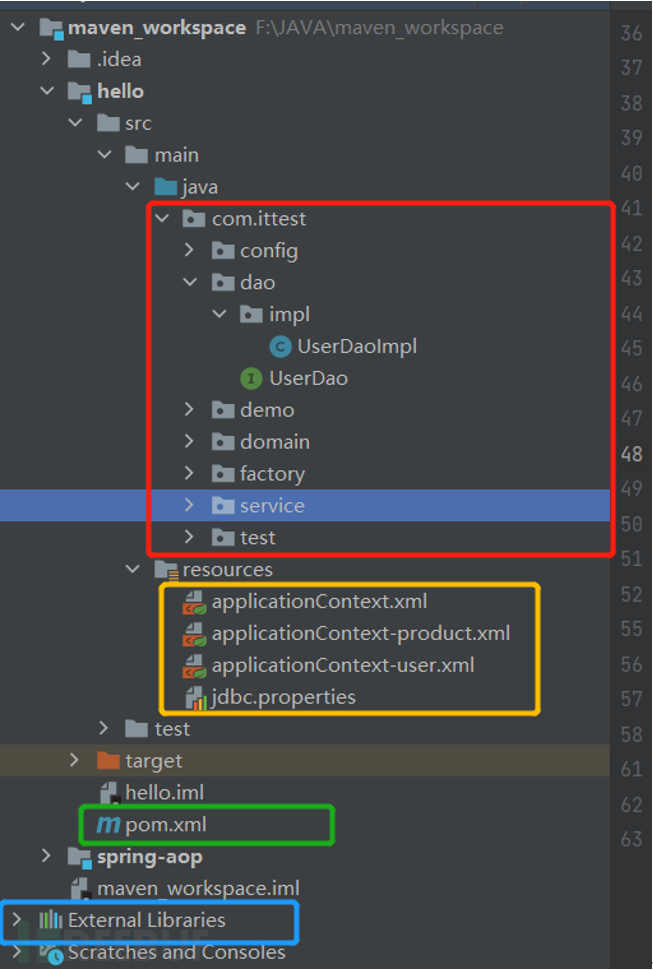Select the factory package

pos(272,474)
